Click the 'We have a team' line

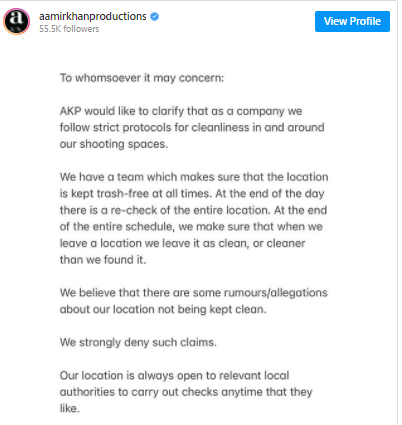click(194, 177)
